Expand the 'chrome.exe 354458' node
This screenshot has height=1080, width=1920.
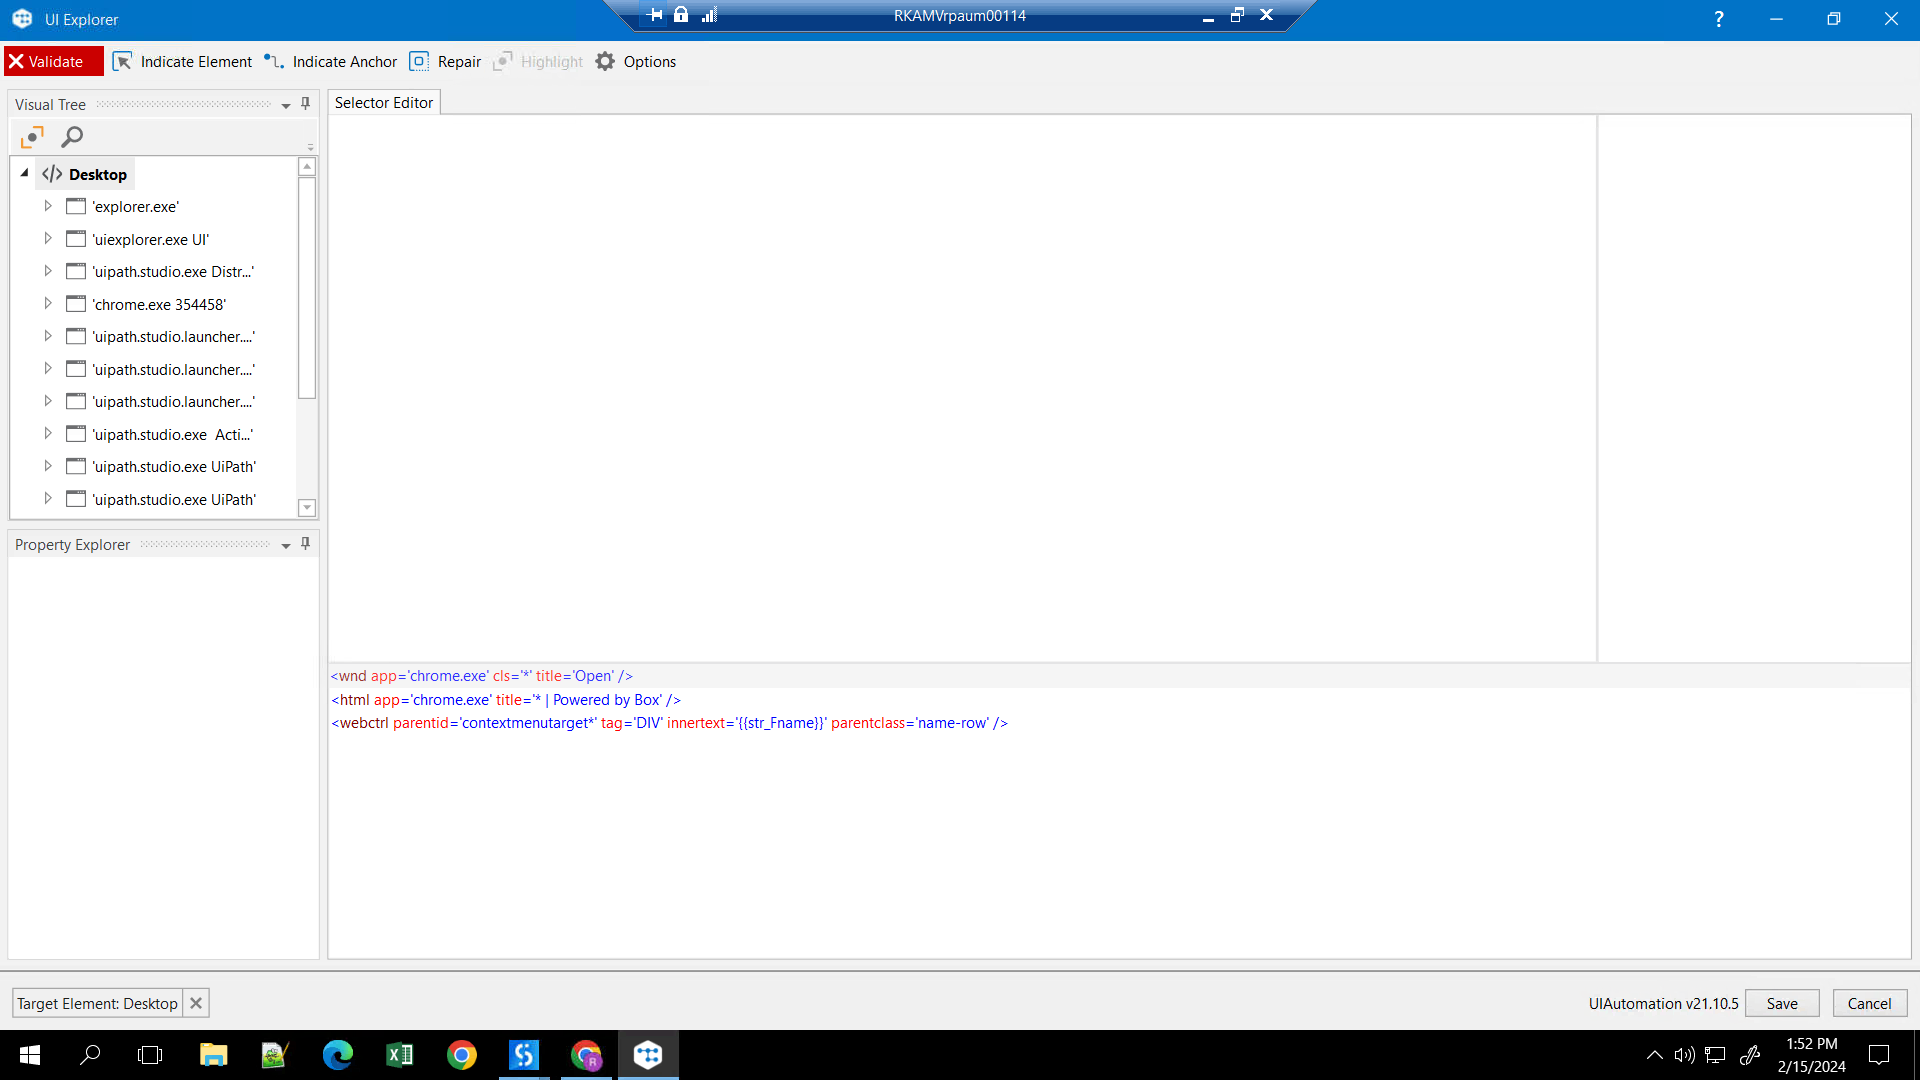47,304
